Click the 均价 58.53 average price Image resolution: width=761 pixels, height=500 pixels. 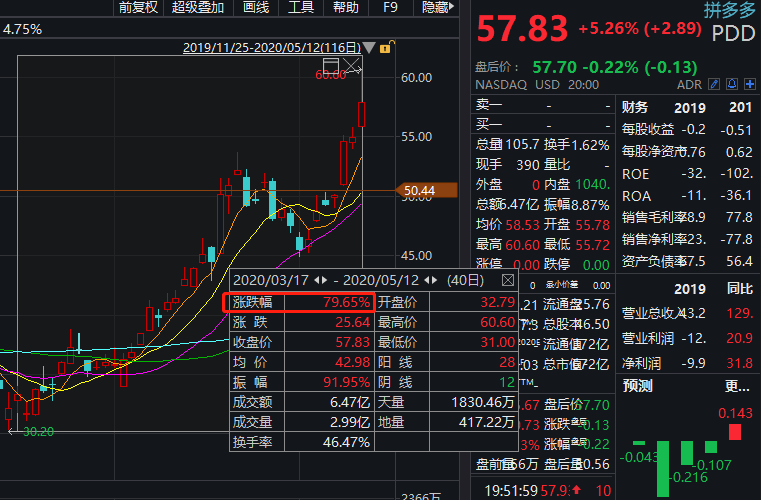(x=508, y=225)
